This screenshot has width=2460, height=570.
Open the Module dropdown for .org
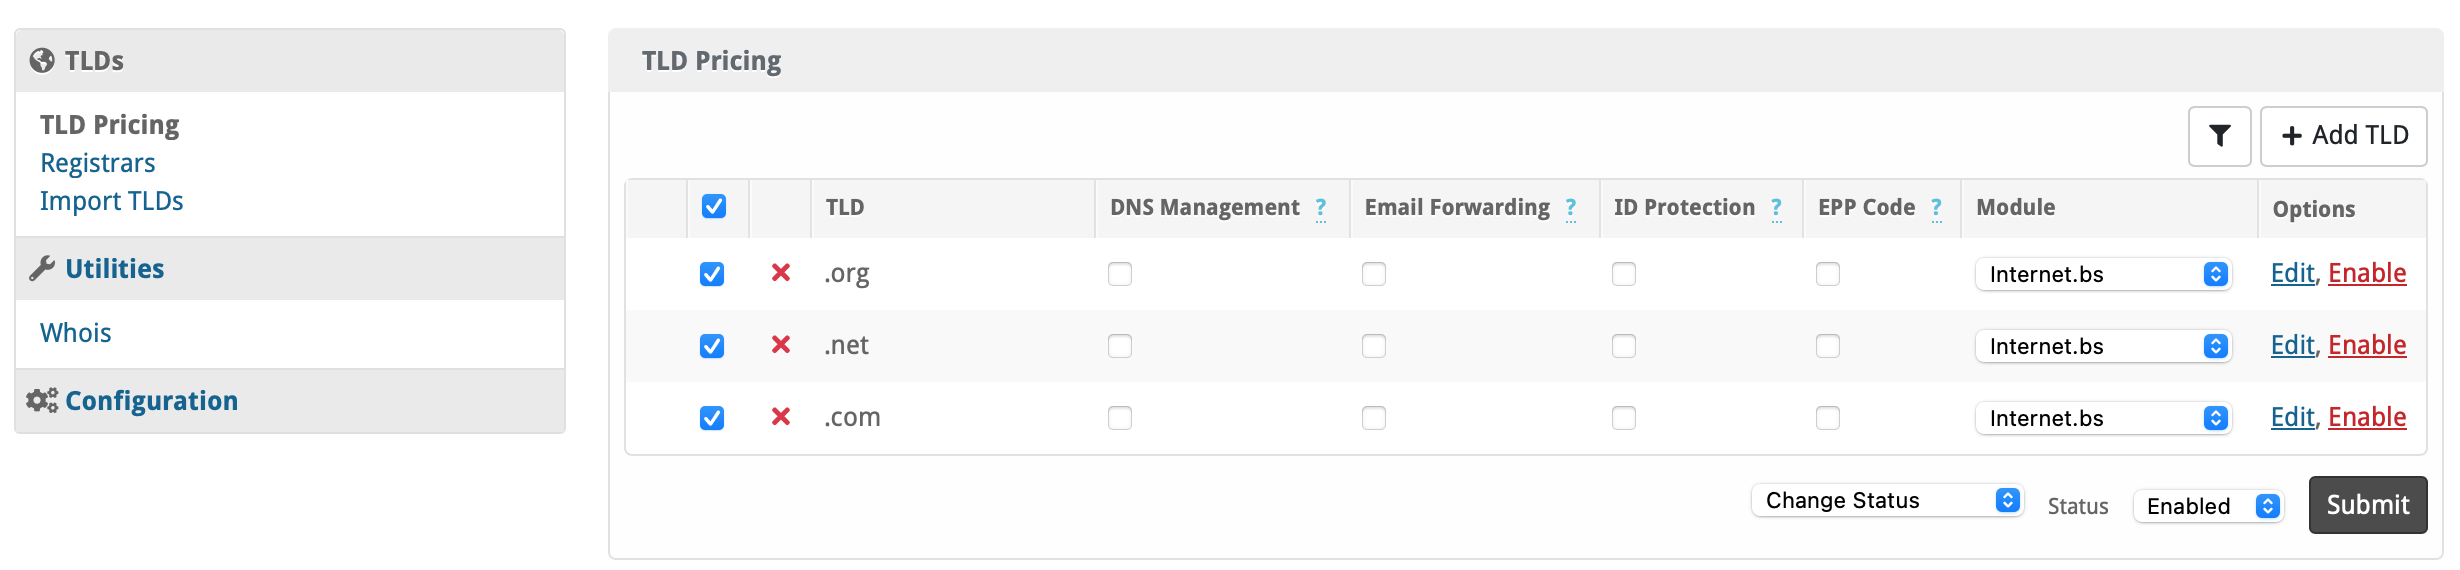[x=2103, y=274]
